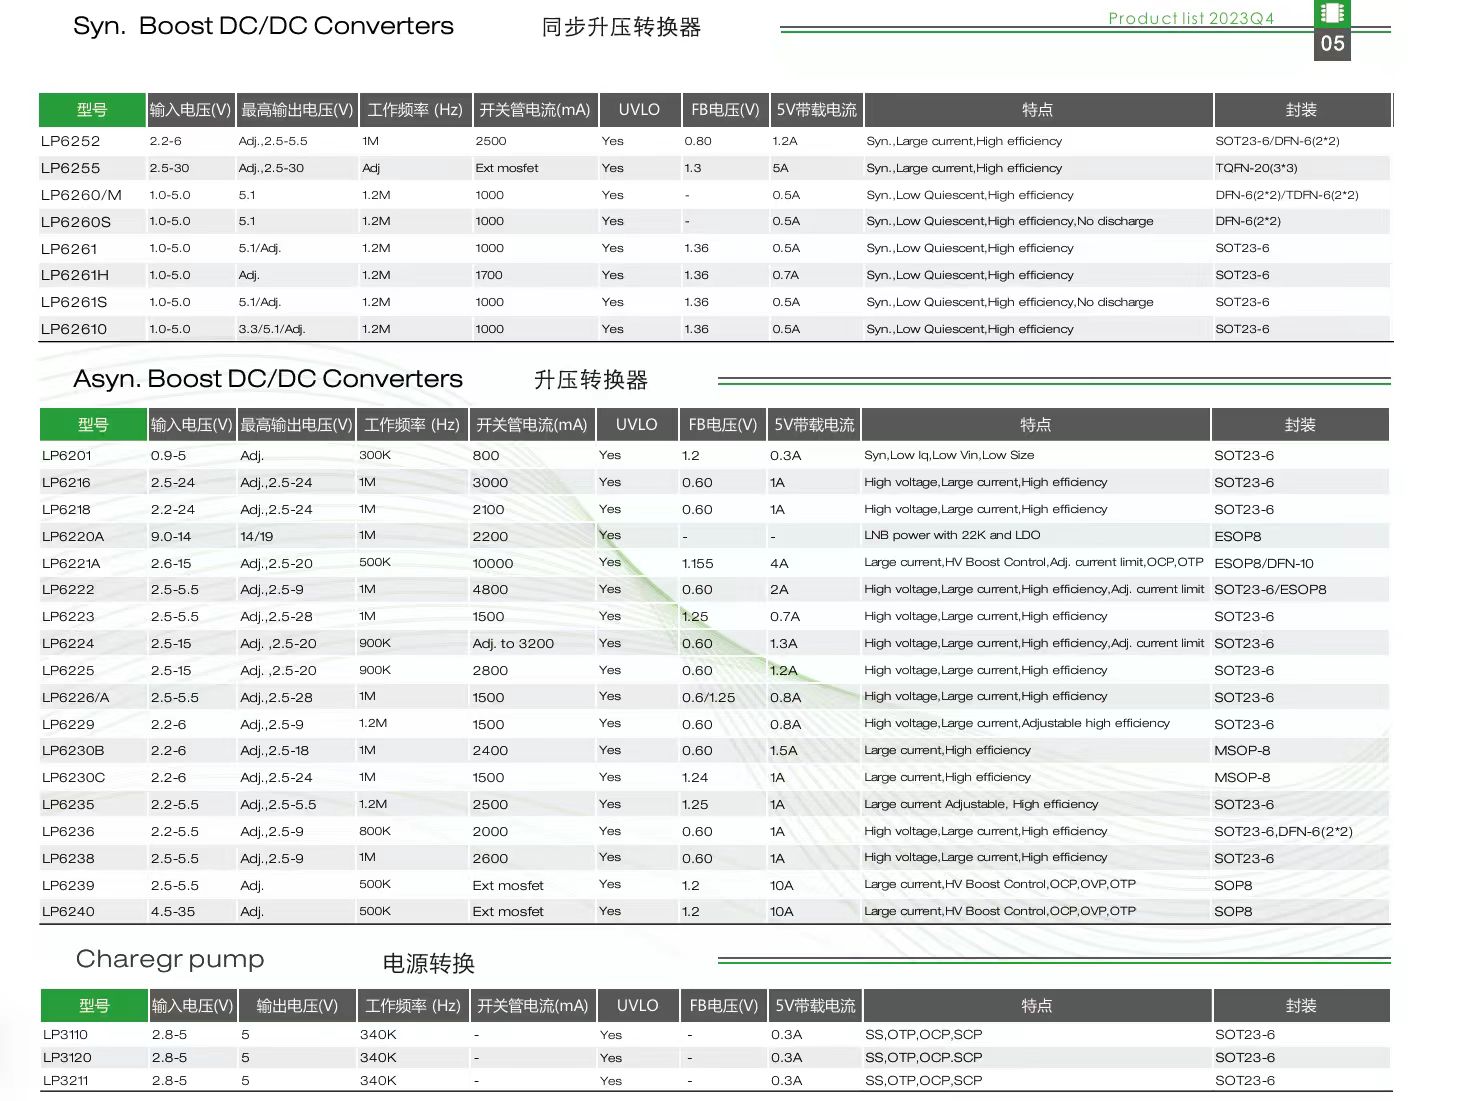The image size is (1468, 1101).
Task: Select model LP6230B cell
Action: (x=72, y=750)
